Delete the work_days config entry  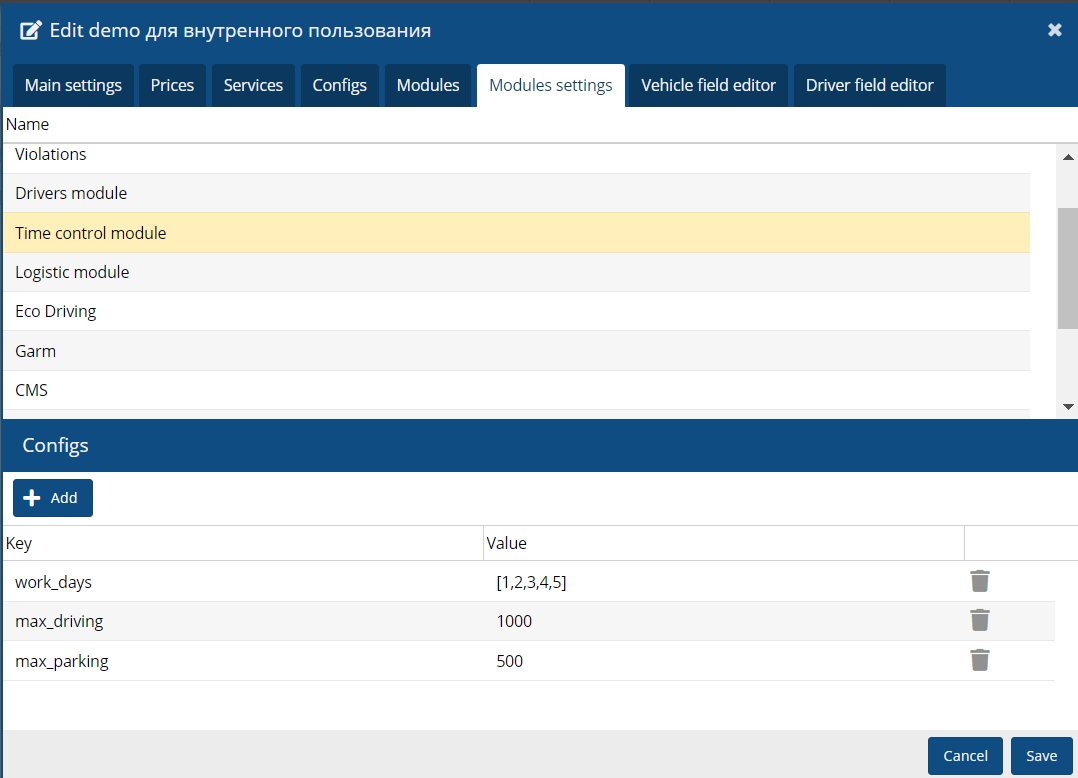[x=979, y=581]
